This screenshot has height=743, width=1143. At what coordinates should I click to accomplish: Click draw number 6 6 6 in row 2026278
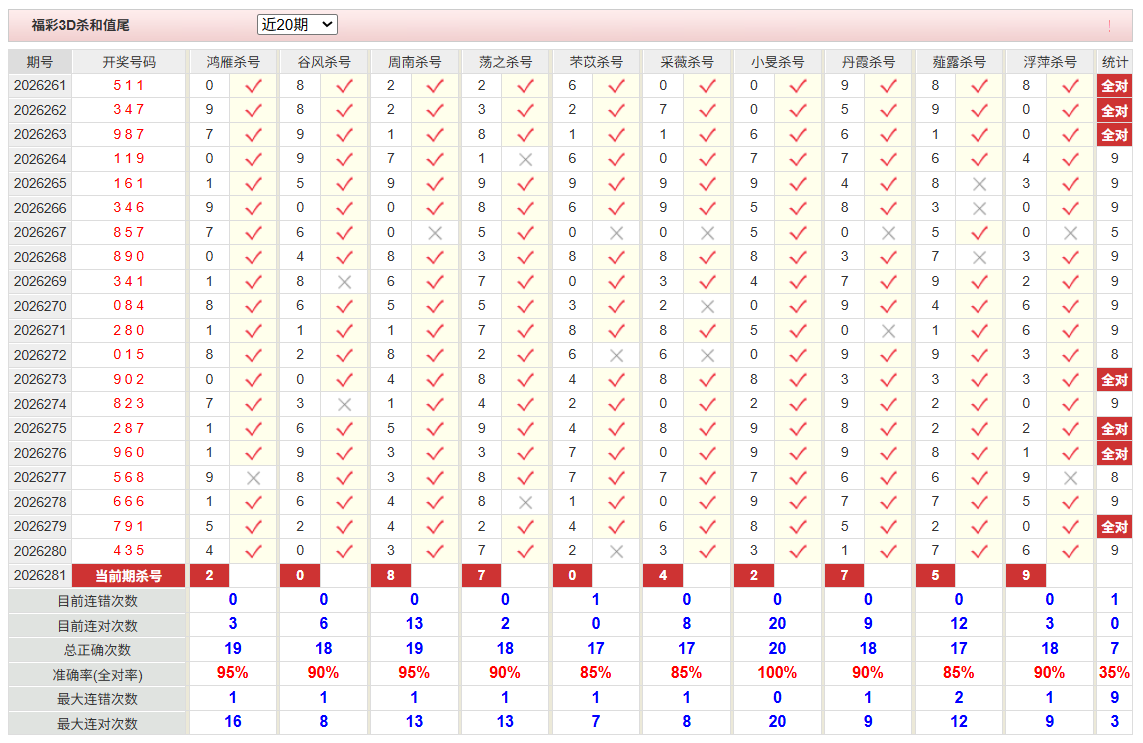pyautogui.click(x=129, y=502)
